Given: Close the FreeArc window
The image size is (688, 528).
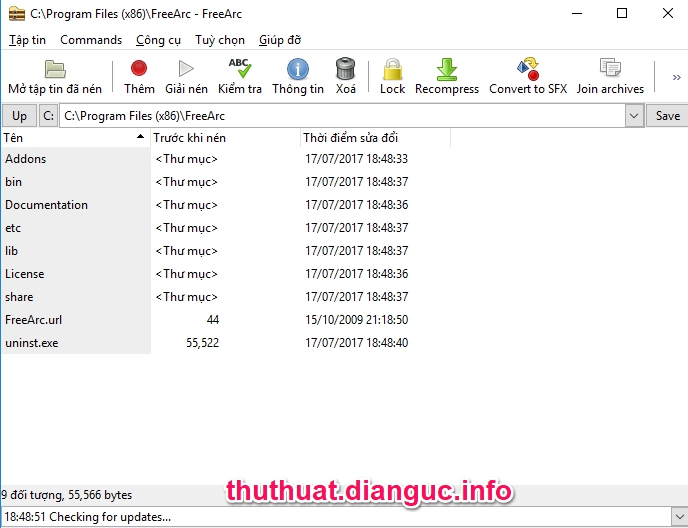Looking at the screenshot, I should [667, 14].
